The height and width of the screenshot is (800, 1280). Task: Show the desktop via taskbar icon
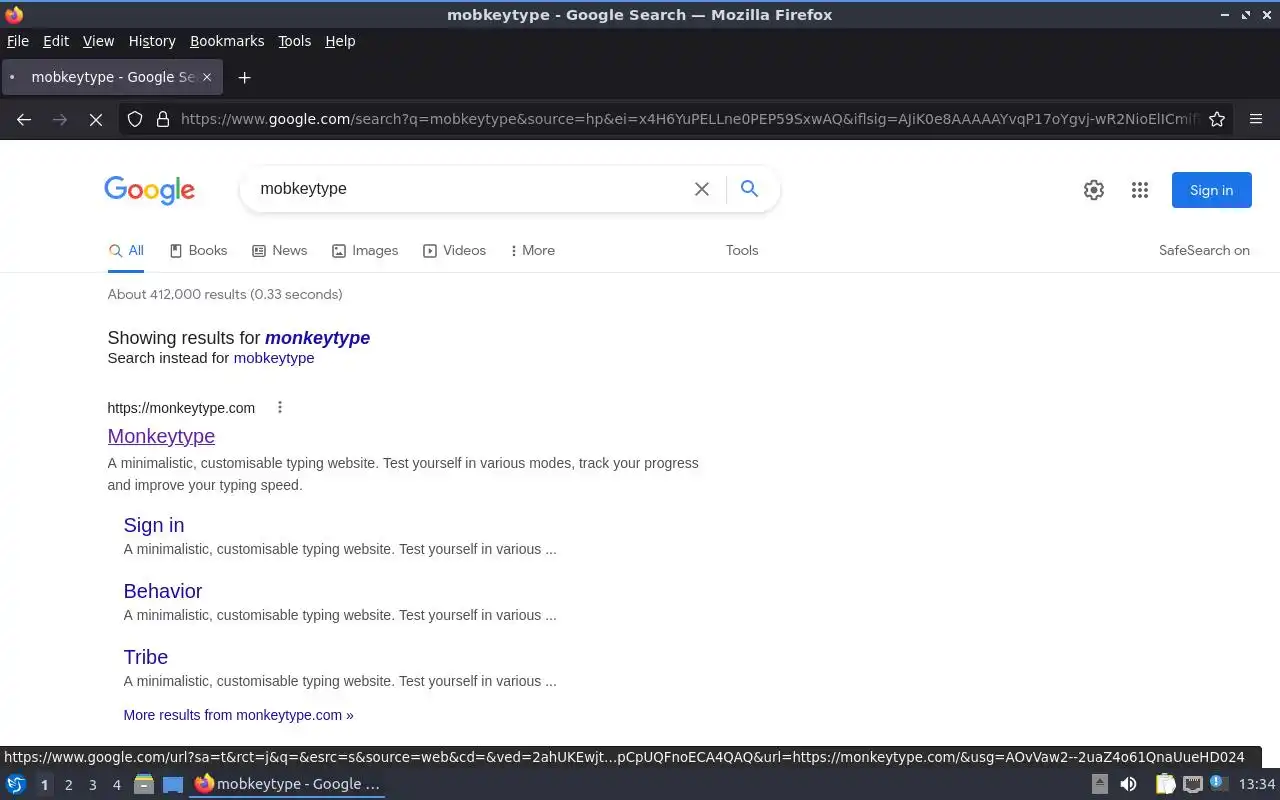pos(173,784)
